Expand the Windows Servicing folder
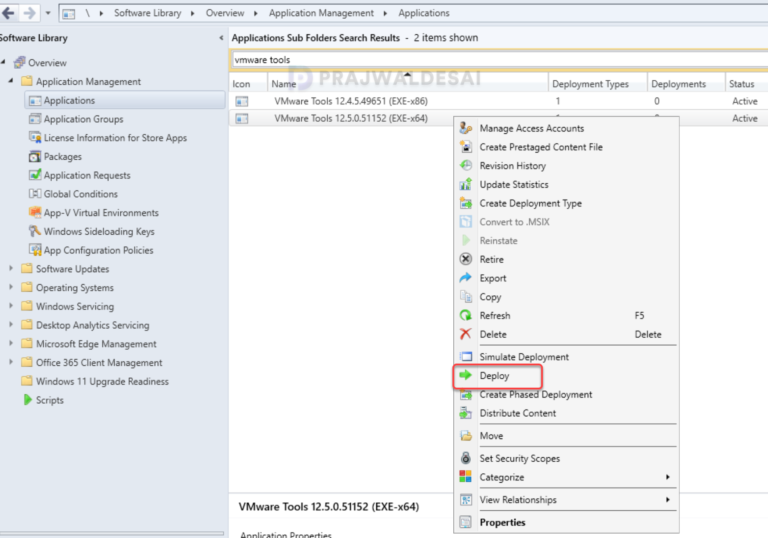768x538 pixels. pyautogui.click(x=11, y=306)
